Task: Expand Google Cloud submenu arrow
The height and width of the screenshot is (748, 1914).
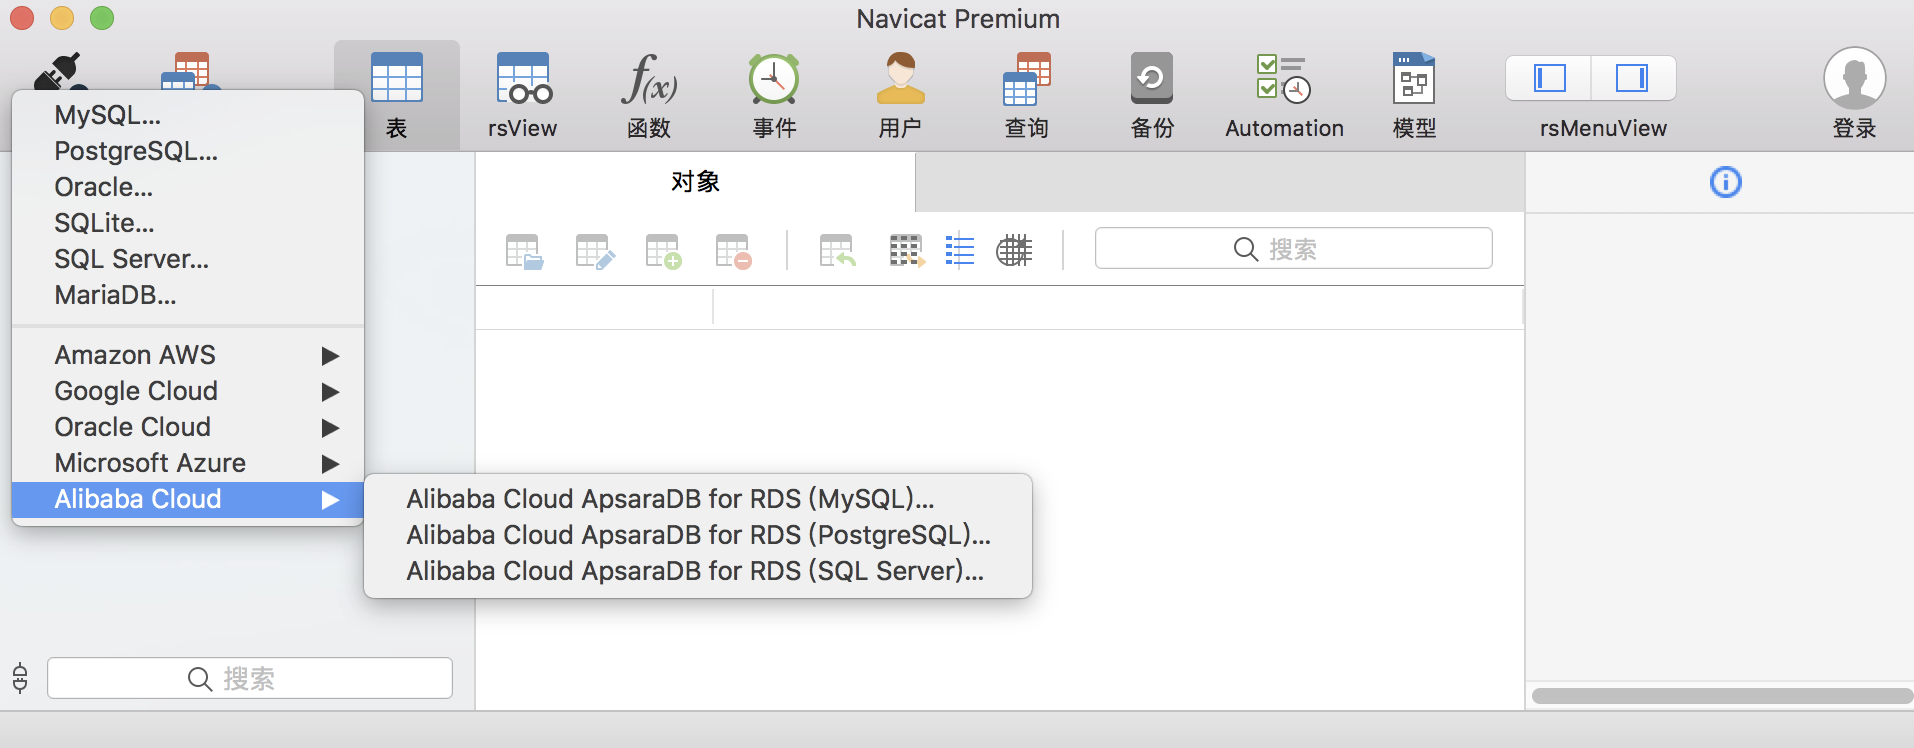Action: coord(330,392)
